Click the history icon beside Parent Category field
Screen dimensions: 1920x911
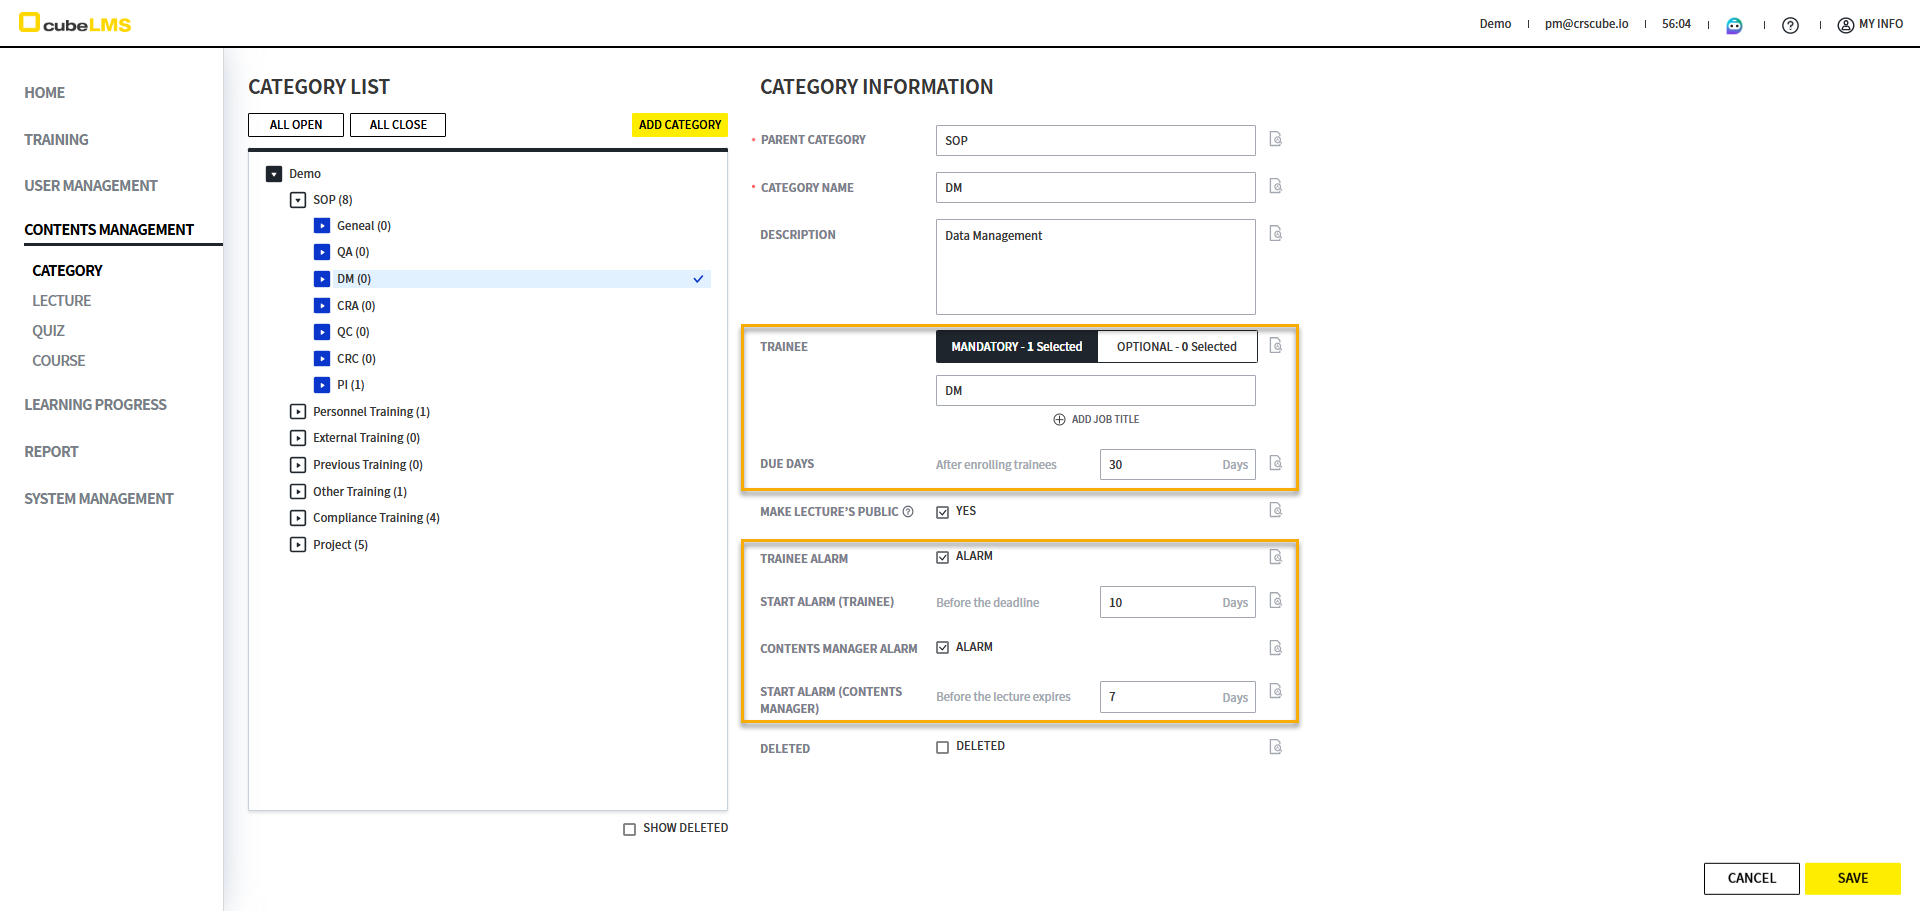pyautogui.click(x=1275, y=139)
